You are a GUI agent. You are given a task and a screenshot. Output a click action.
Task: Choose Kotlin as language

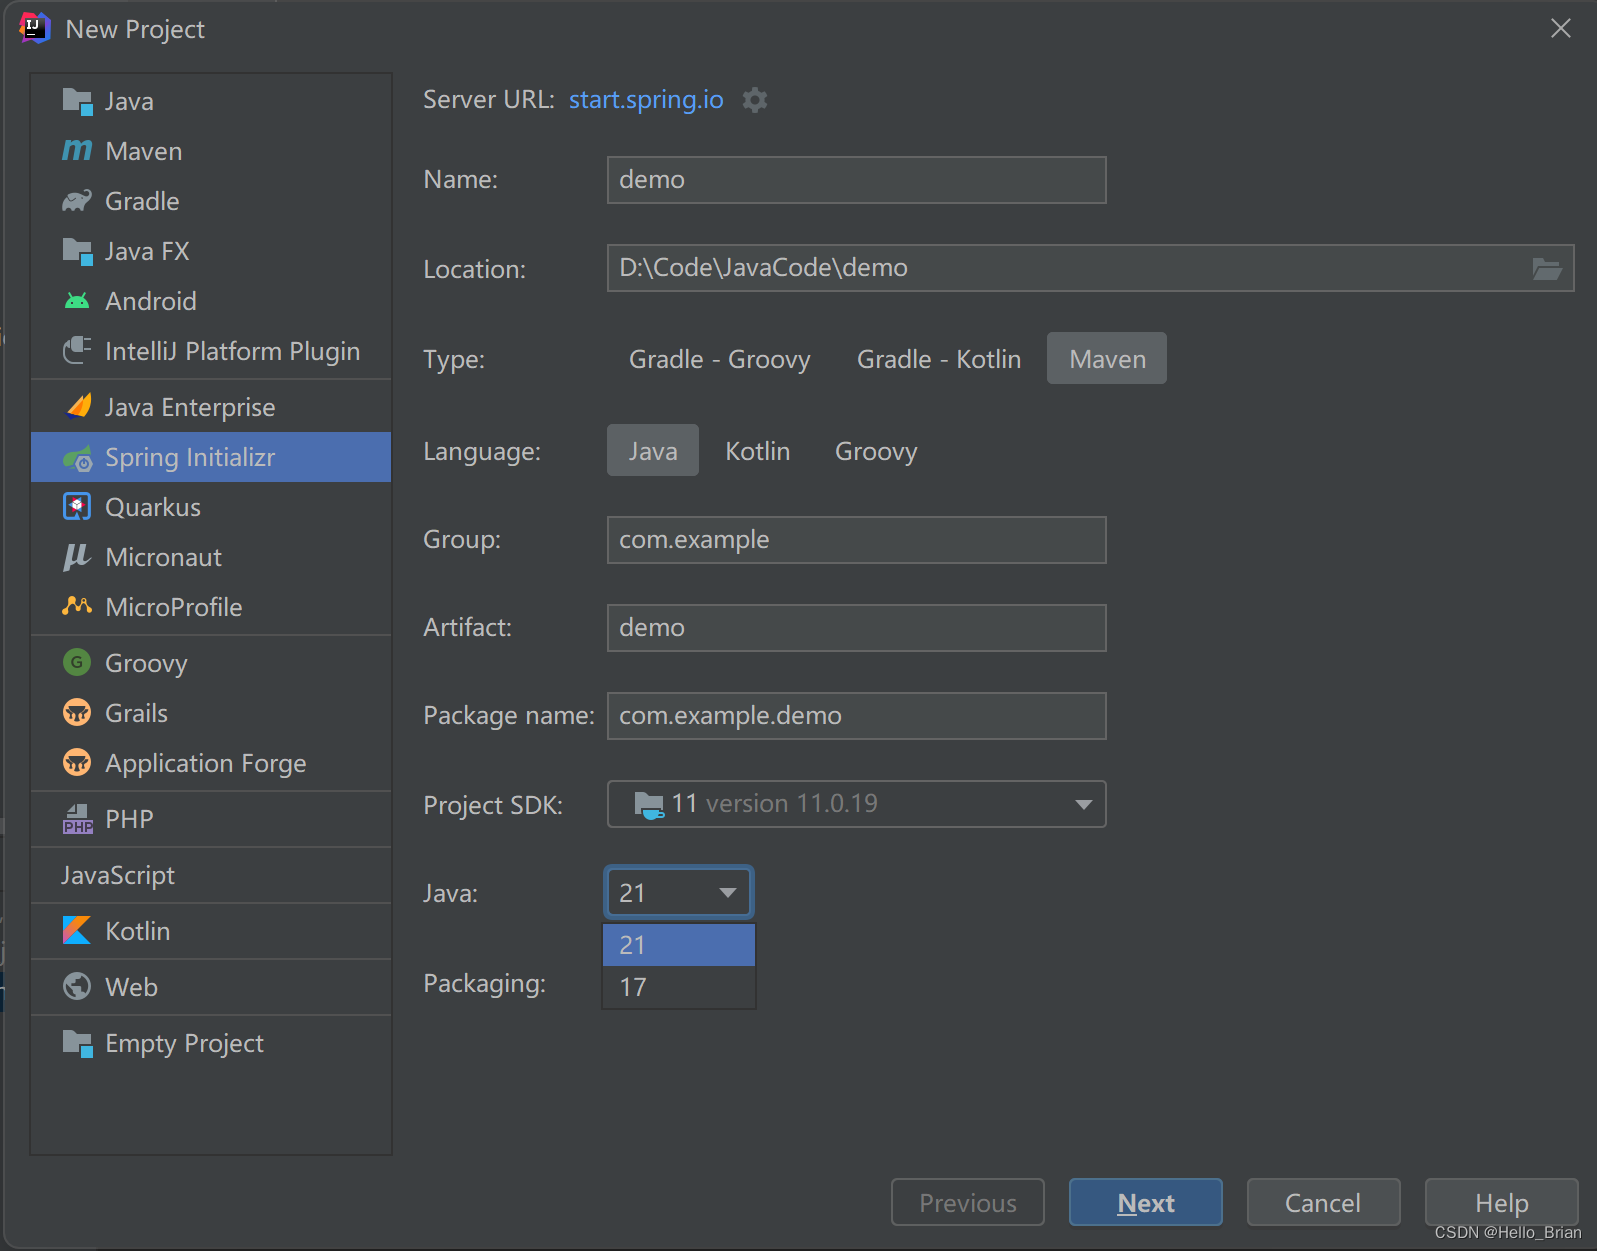tap(757, 451)
